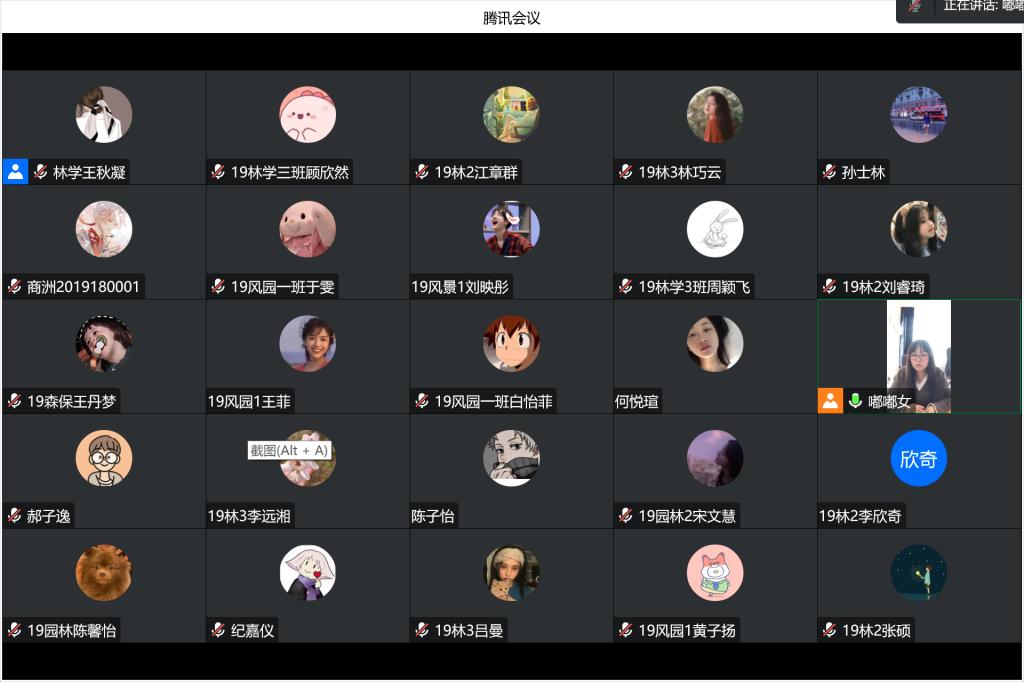Image resolution: width=1024 pixels, height=682 pixels.
Task: Select 嘟嘟女 live video tile
Action: 918,357
